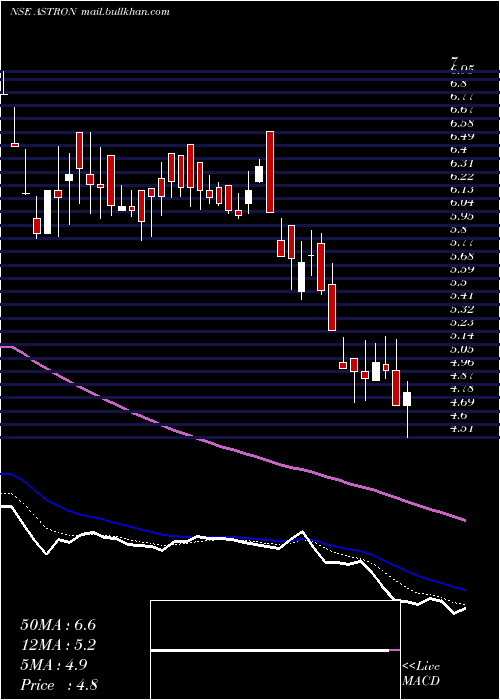Click the 5.68 price axis label
Screen dimensions: 500x700
[462, 256]
